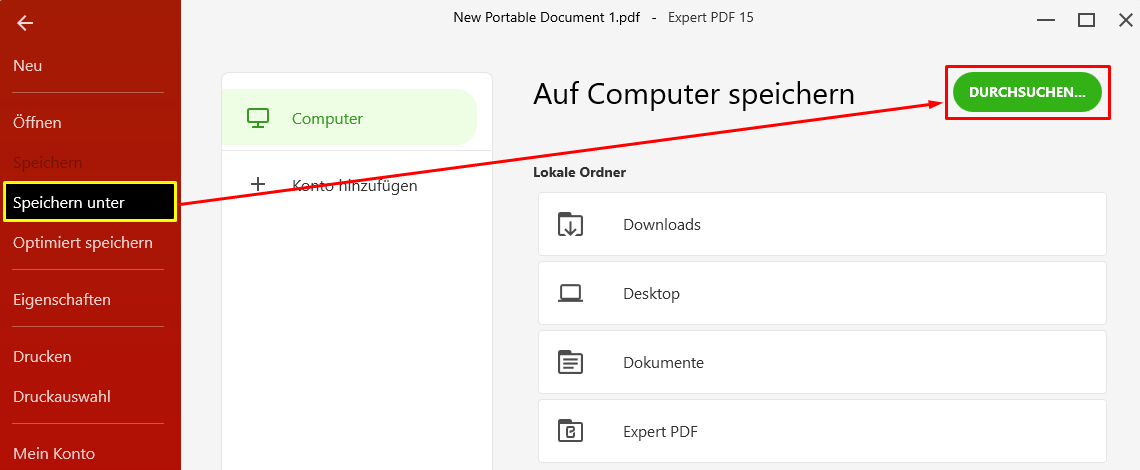Open Druckauswahl entry

coord(62,397)
